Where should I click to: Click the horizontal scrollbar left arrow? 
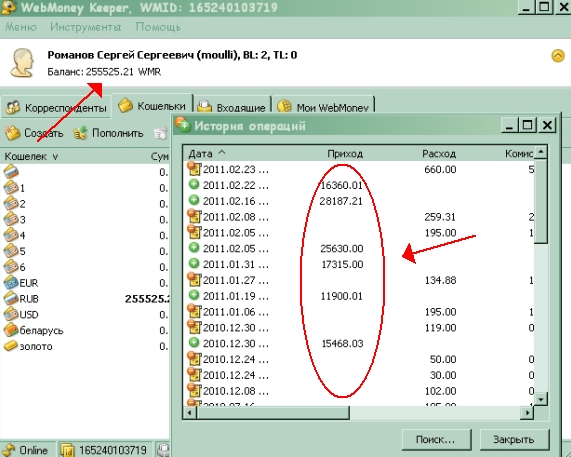[189, 413]
